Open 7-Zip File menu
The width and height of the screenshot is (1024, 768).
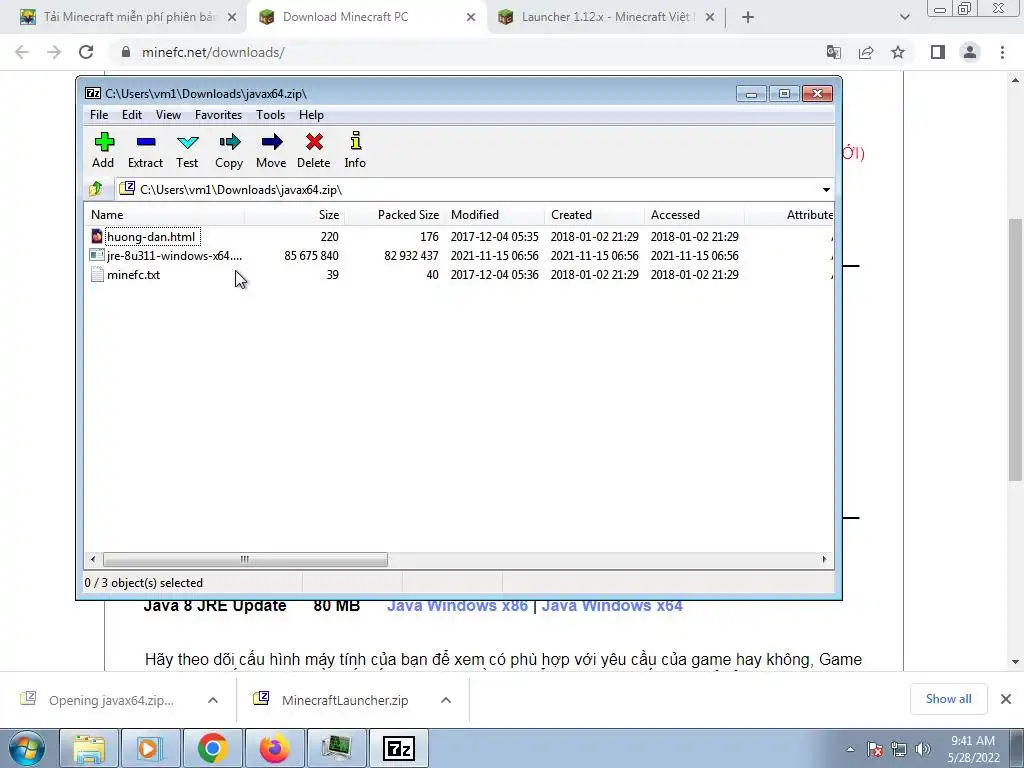point(99,115)
